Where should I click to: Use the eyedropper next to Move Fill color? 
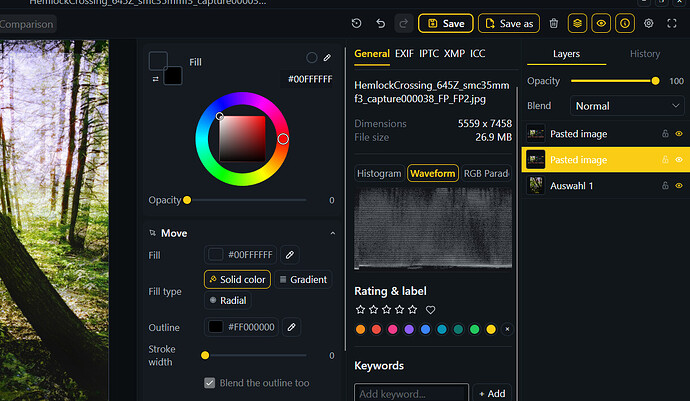coord(290,254)
